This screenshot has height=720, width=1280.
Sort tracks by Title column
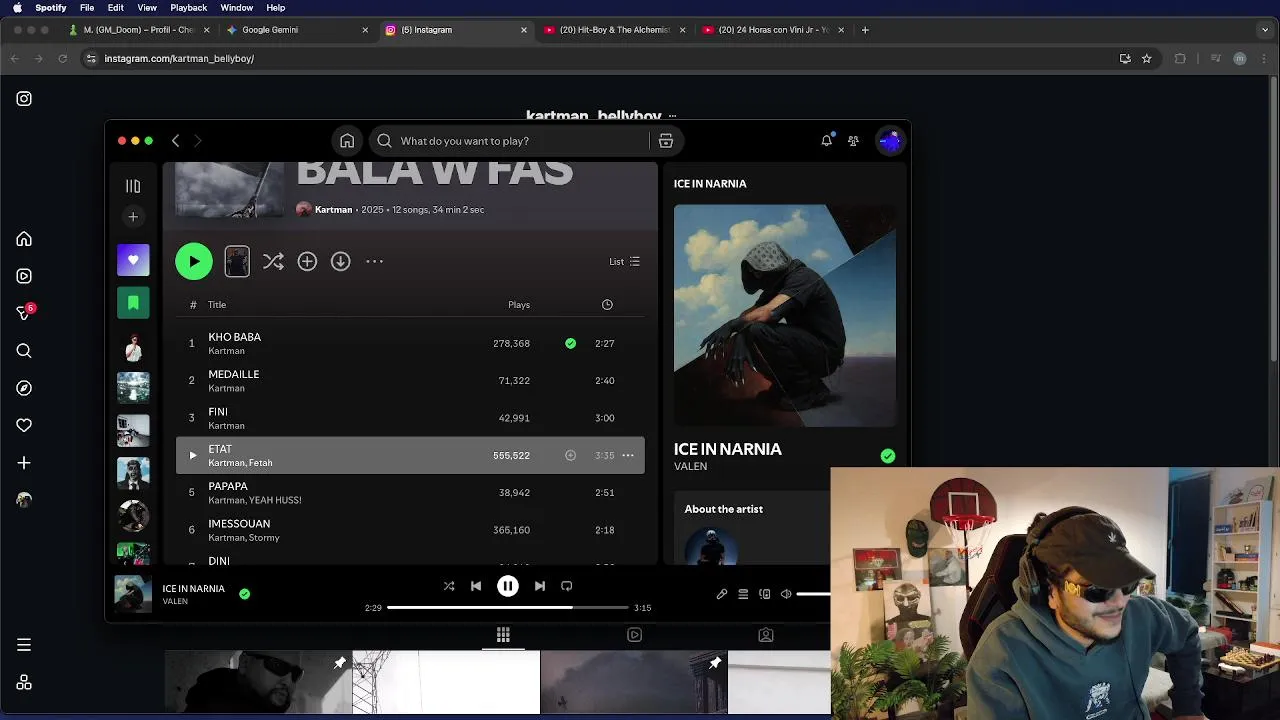coord(217,305)
